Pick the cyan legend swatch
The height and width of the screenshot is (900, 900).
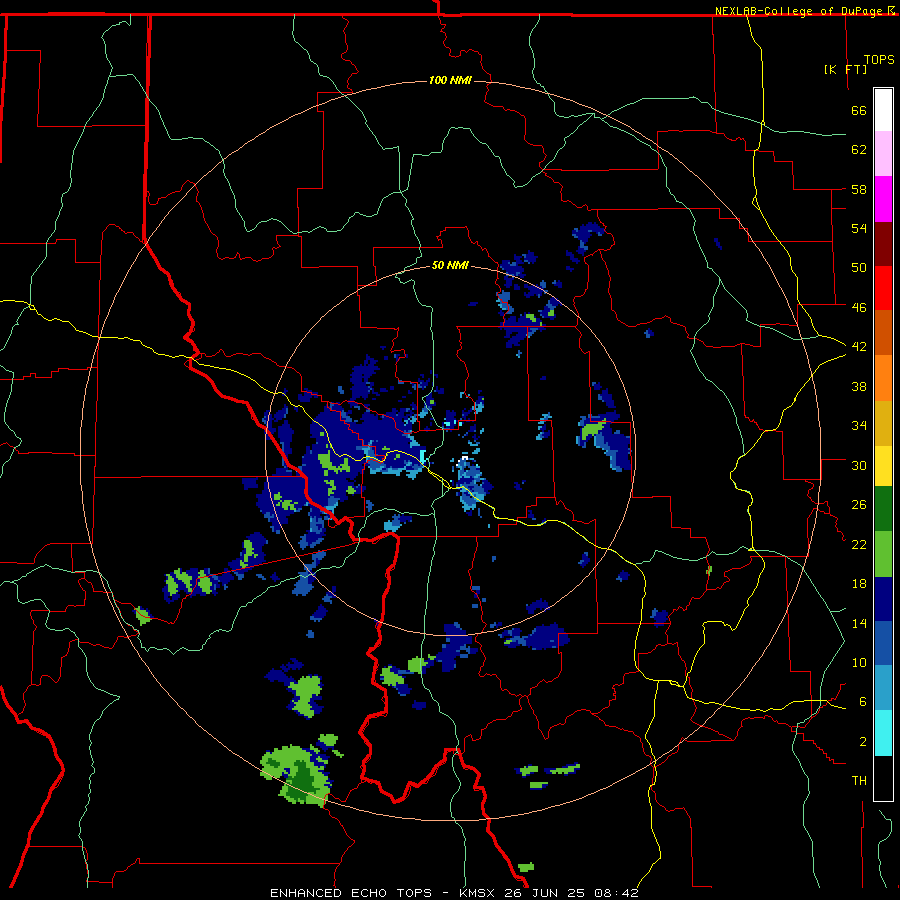[x=883, y=733]
